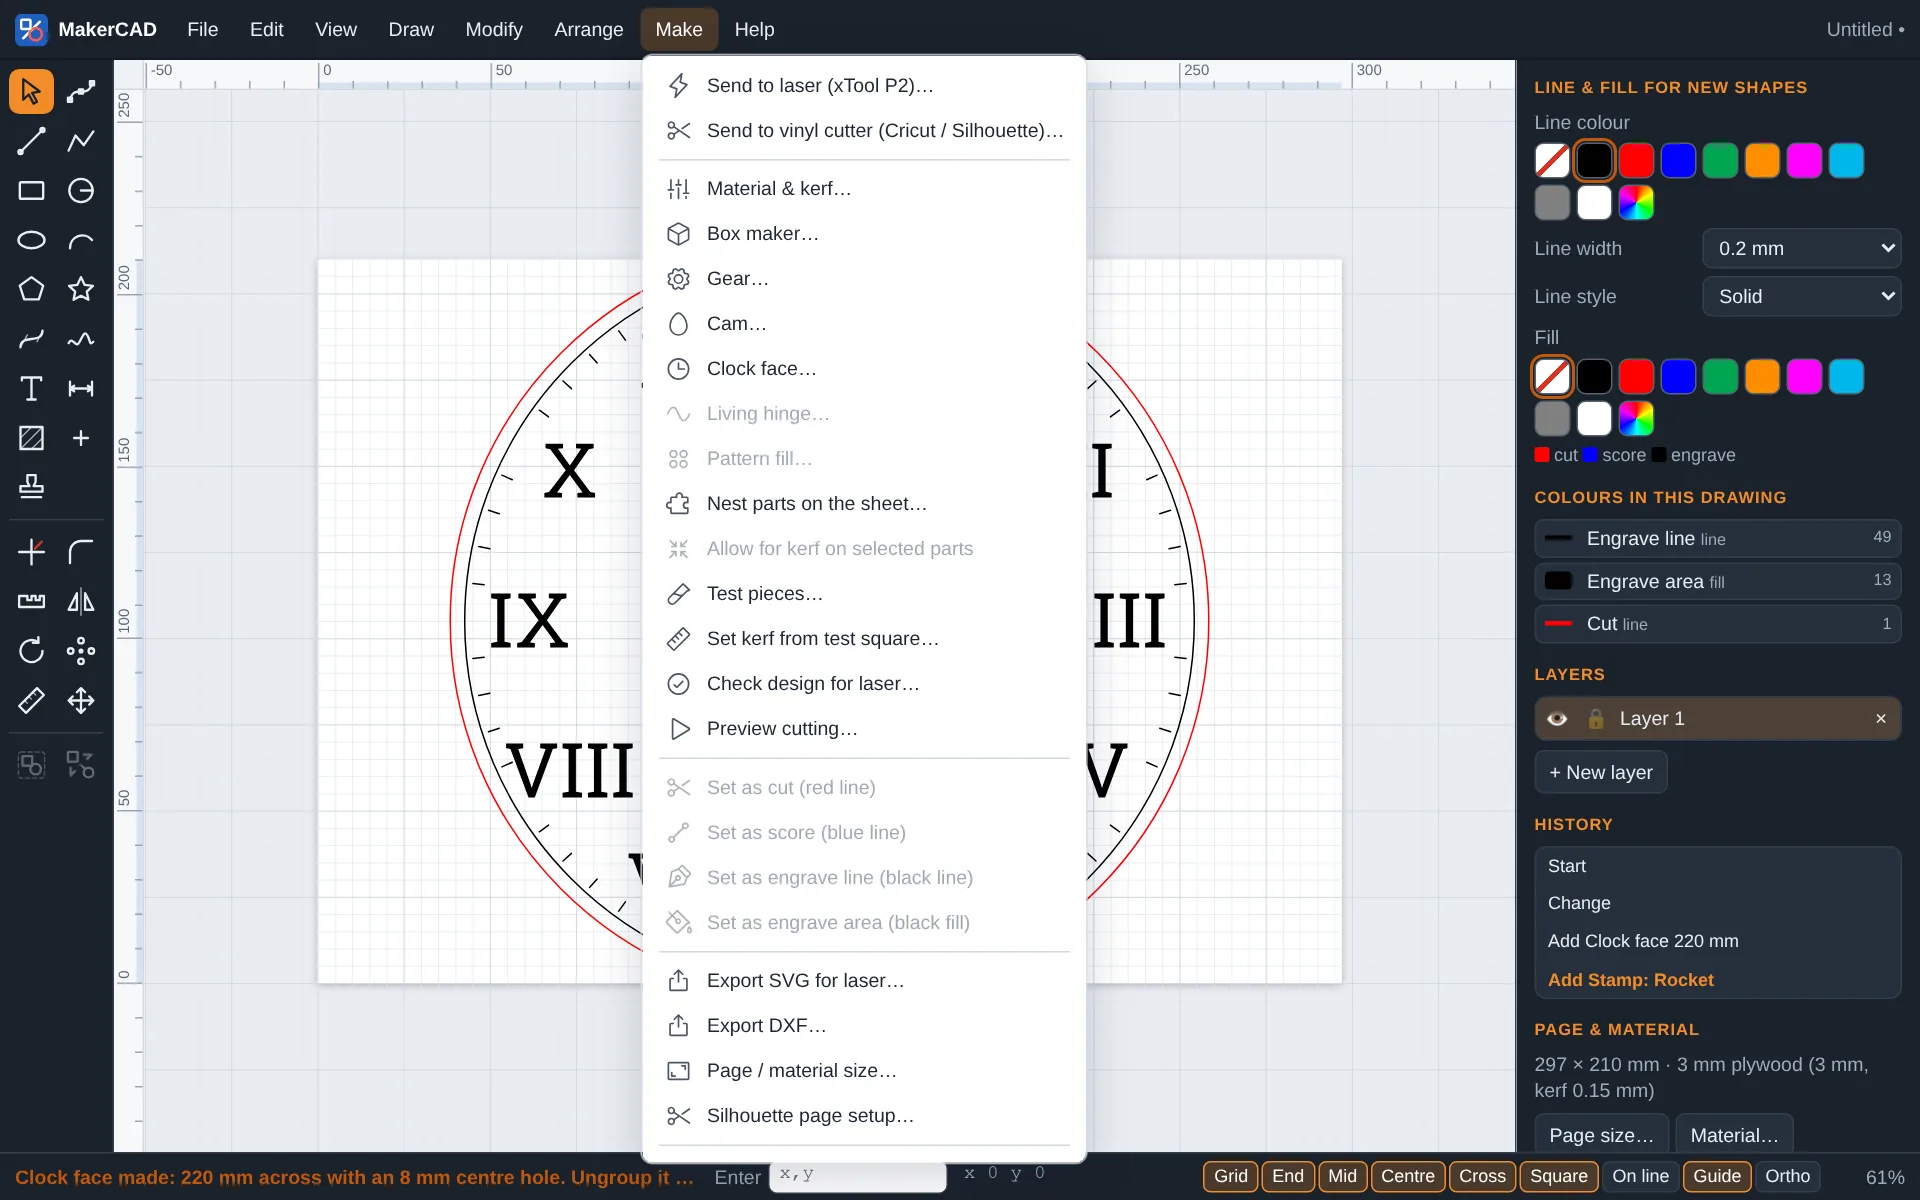
Task: Toggle Grid snap in status bar
Action: click(x=1230, y=1176)
